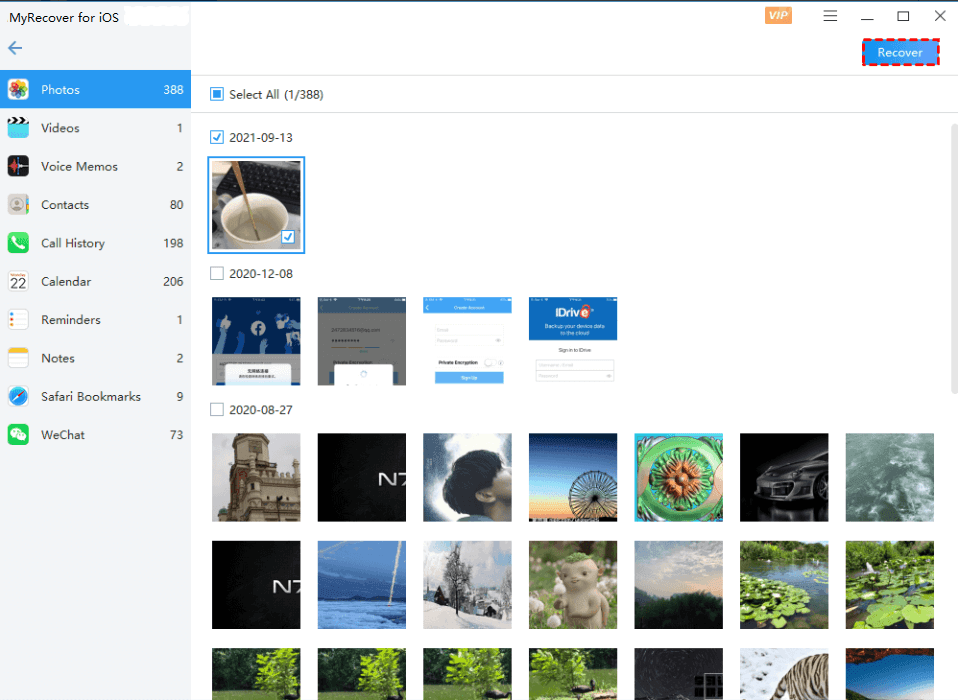
Task: Click the vertical scrollbar of photo list
Action: click(951, 260)
